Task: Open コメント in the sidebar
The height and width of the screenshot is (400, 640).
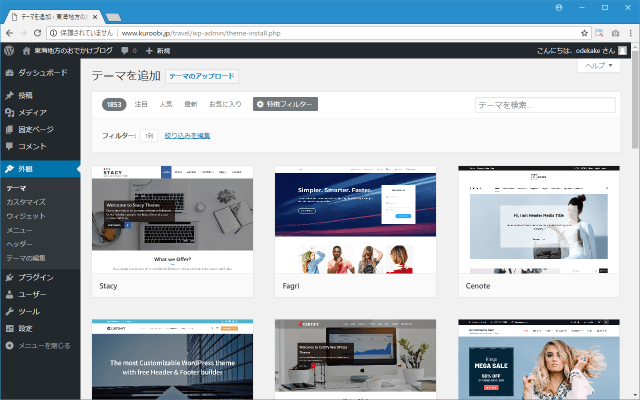Action: [x=40, y=146]
